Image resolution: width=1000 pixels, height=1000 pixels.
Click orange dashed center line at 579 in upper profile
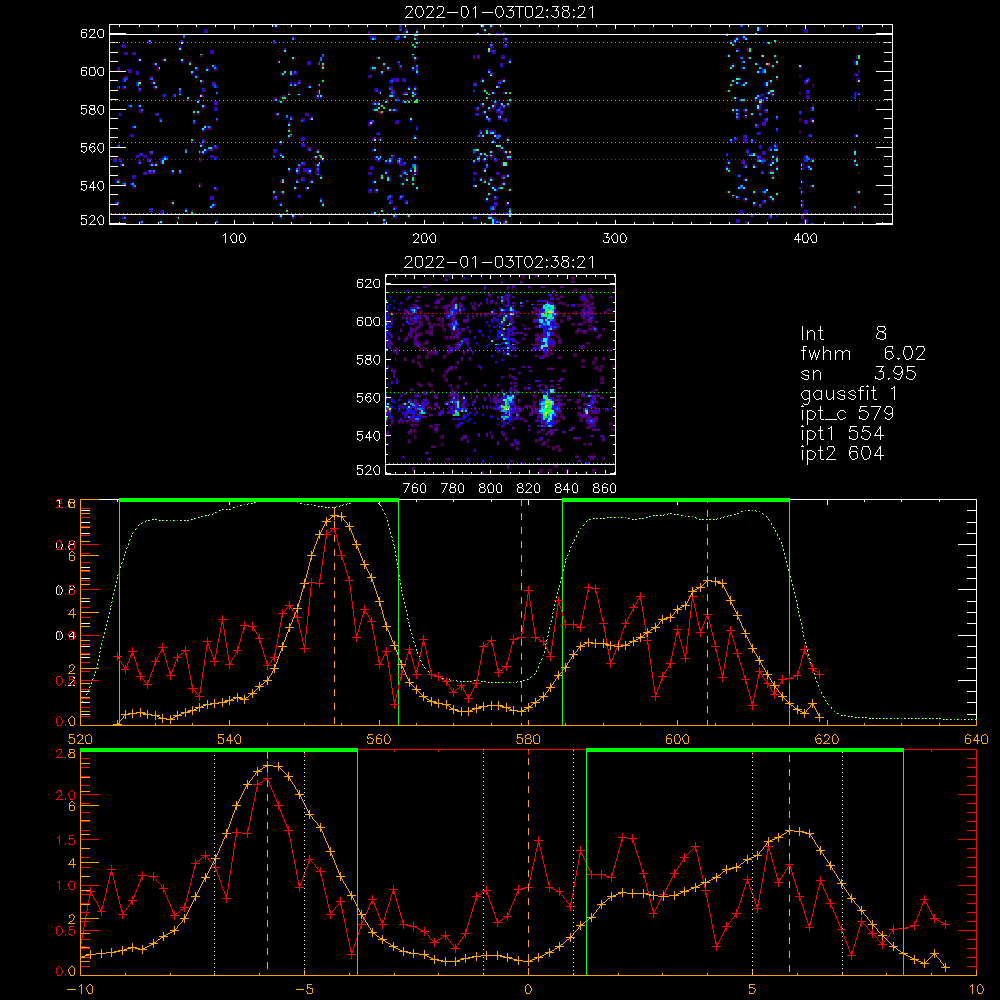tap(521, 612)
